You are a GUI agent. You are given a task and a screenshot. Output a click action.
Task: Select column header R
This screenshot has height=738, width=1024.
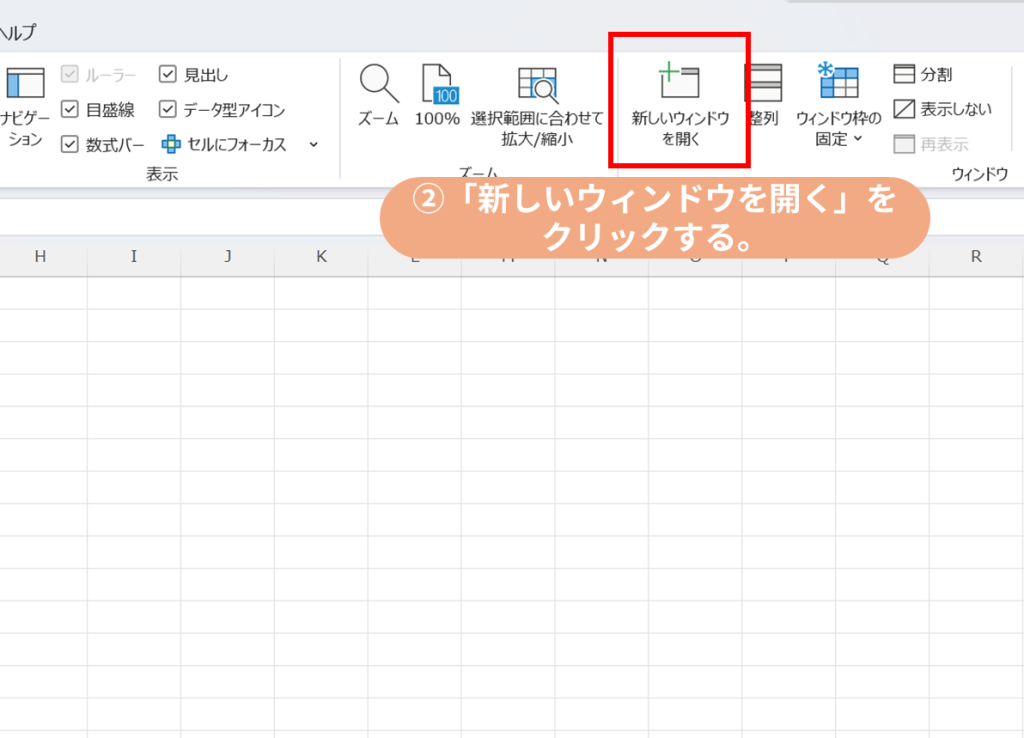coord(976,257)
